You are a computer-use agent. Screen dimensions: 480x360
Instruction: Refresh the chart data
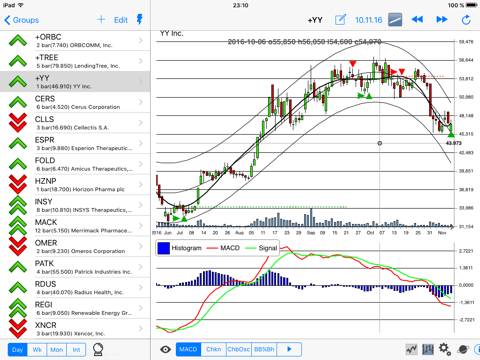click(466, 20)
